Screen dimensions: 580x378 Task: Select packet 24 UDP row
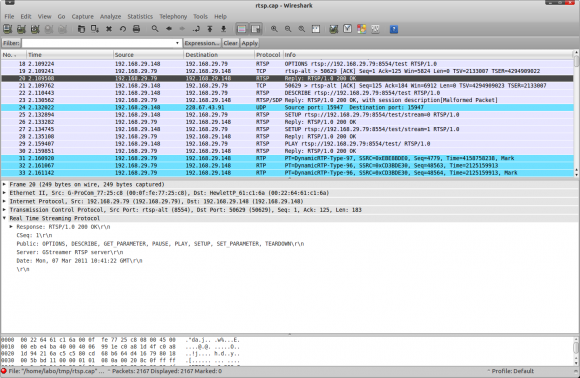tap(287, 107)
